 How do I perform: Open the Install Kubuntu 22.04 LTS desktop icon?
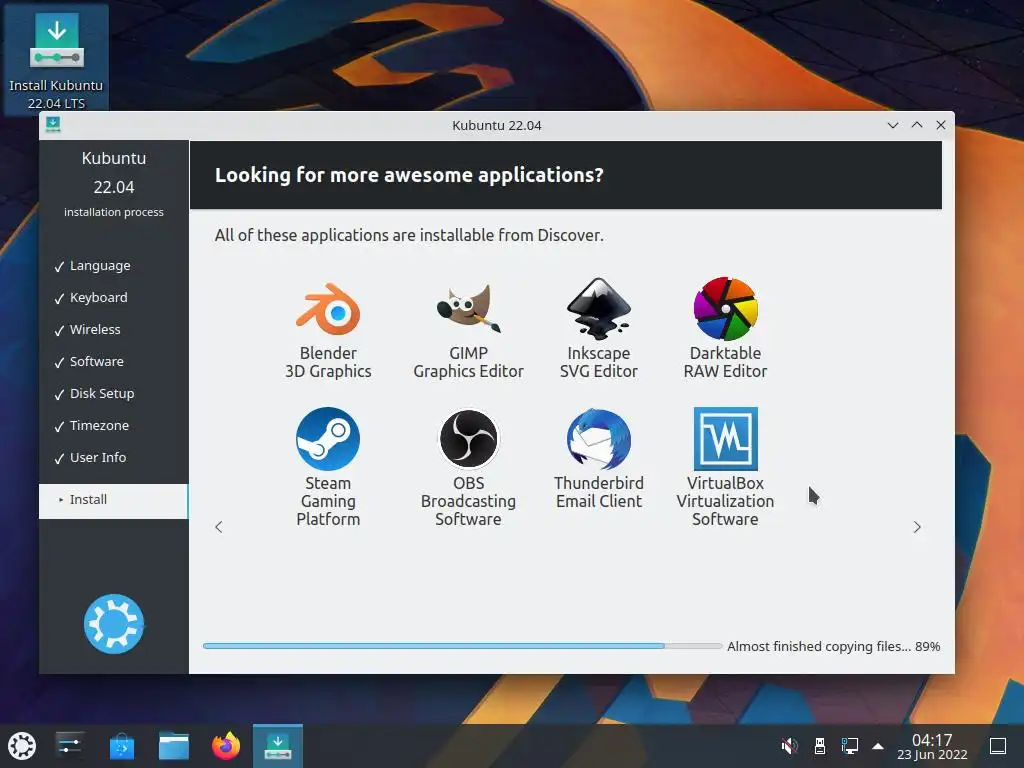[x=56, y=59]
